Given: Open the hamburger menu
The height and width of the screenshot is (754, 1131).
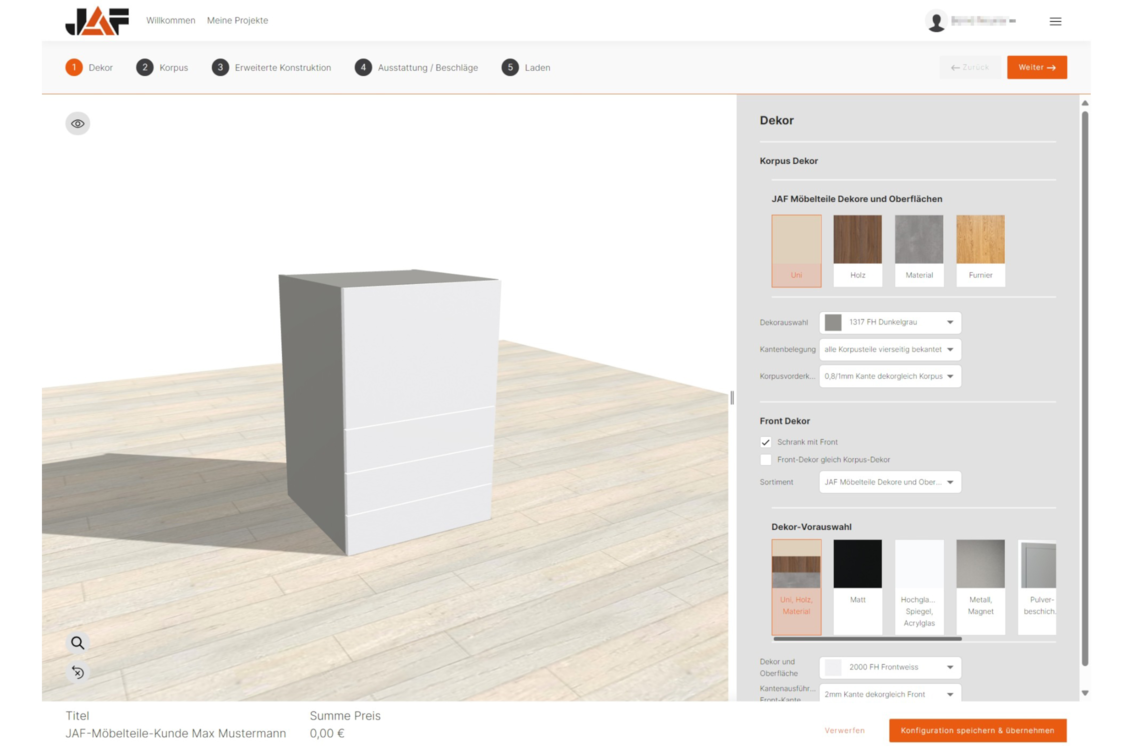Looking at the screenshot, I should coord(1055,21).
